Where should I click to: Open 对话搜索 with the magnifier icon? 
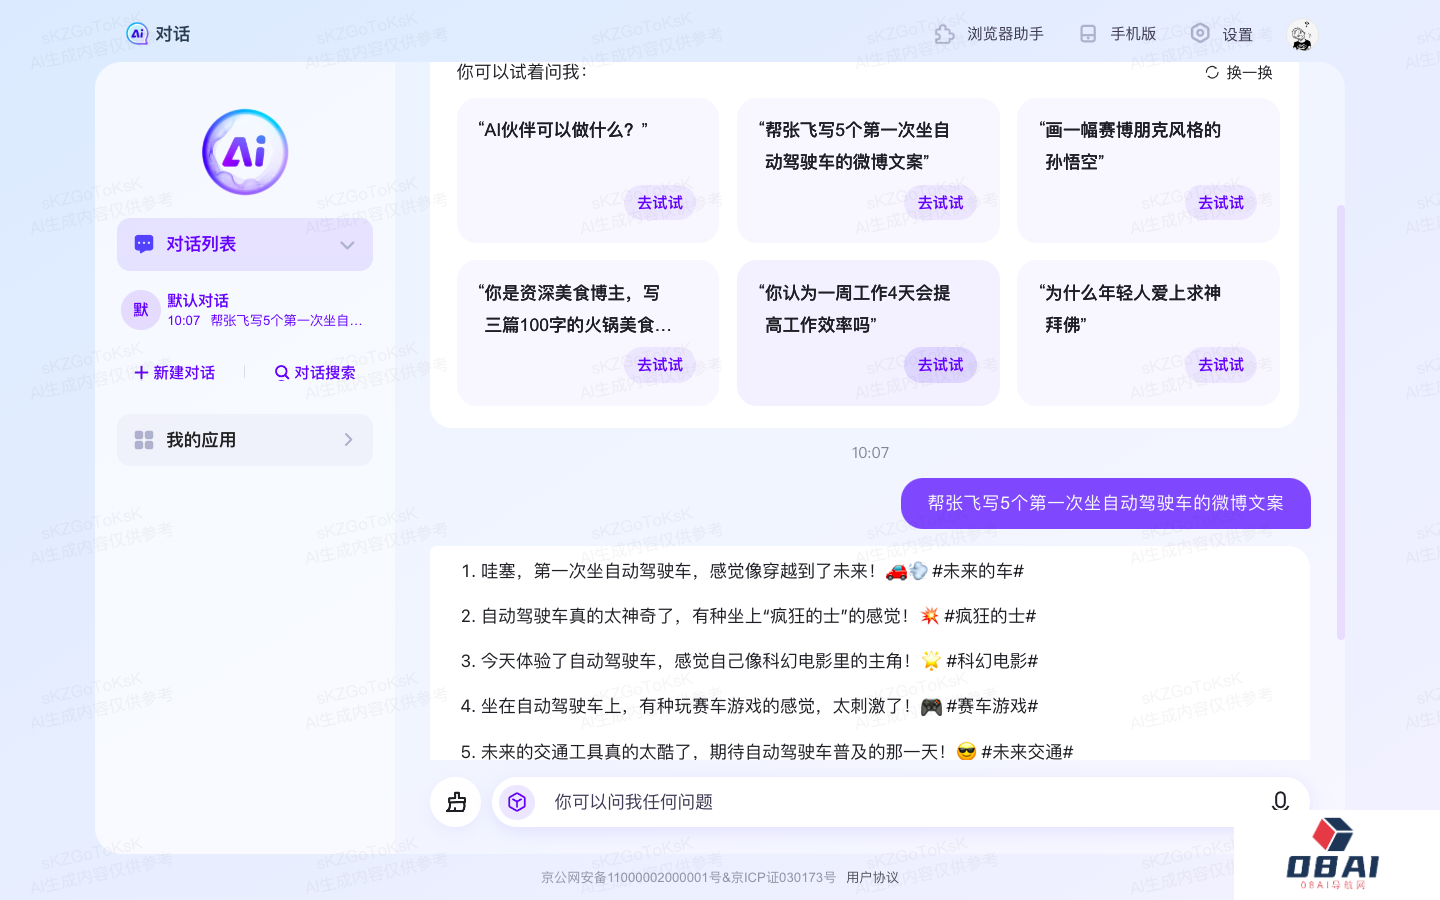point(281,372)
